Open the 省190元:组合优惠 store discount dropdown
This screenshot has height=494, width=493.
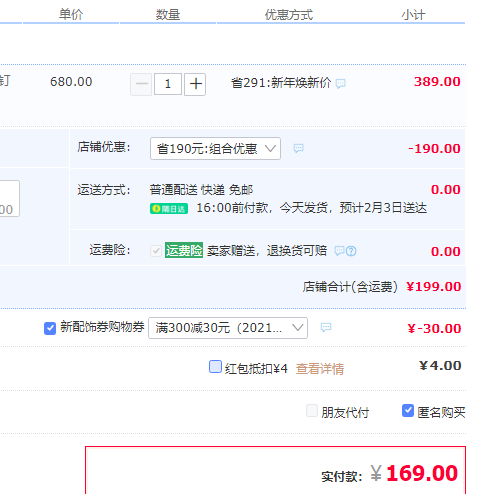point(215,149)
